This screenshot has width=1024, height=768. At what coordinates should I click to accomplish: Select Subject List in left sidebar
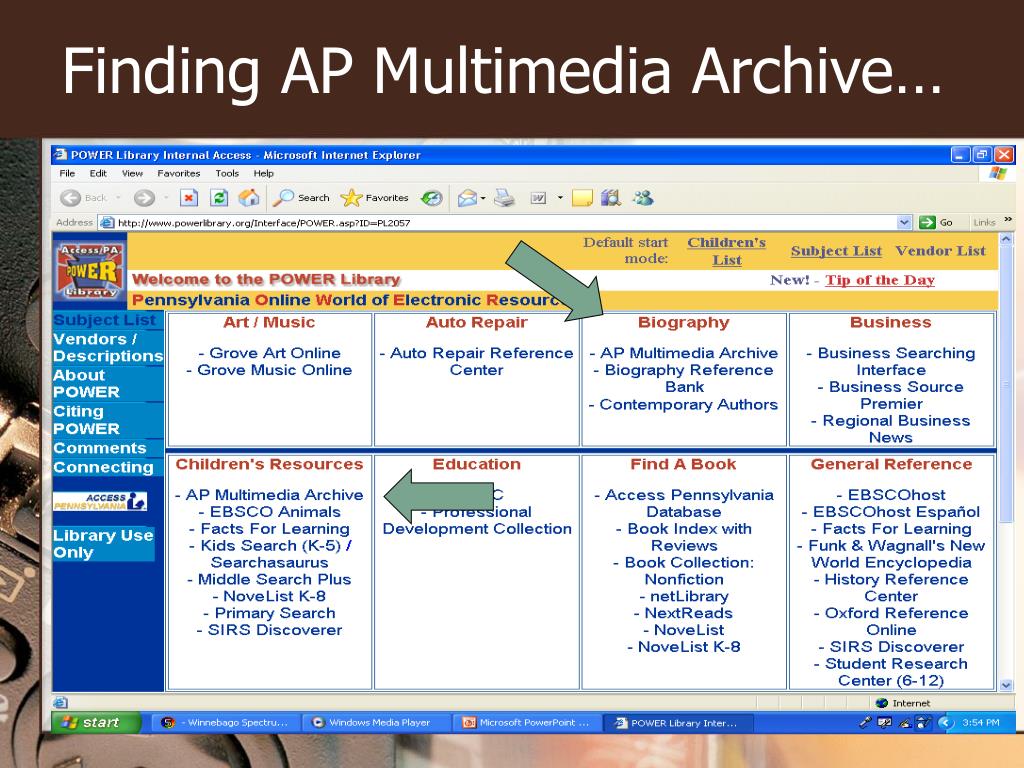[x=104, y=320]
